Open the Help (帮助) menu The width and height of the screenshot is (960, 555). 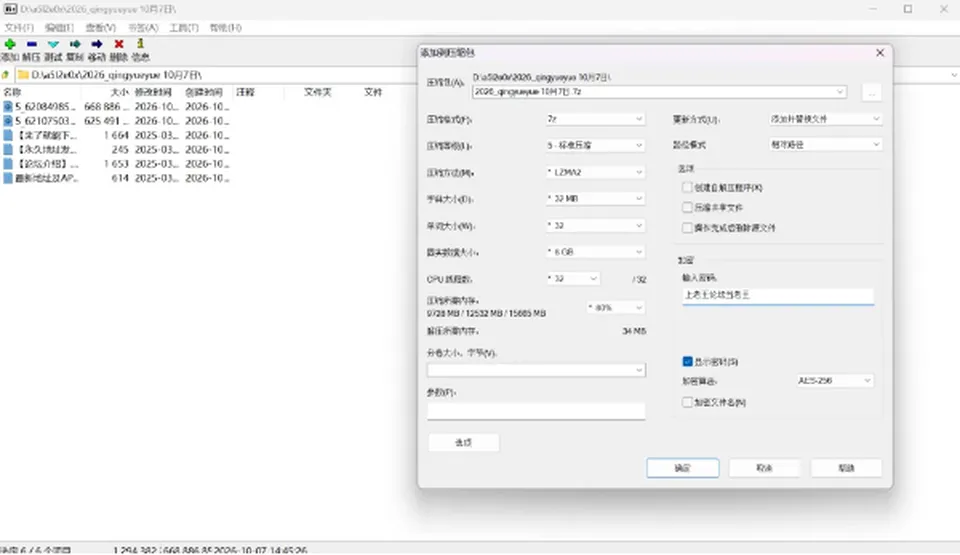225,28
